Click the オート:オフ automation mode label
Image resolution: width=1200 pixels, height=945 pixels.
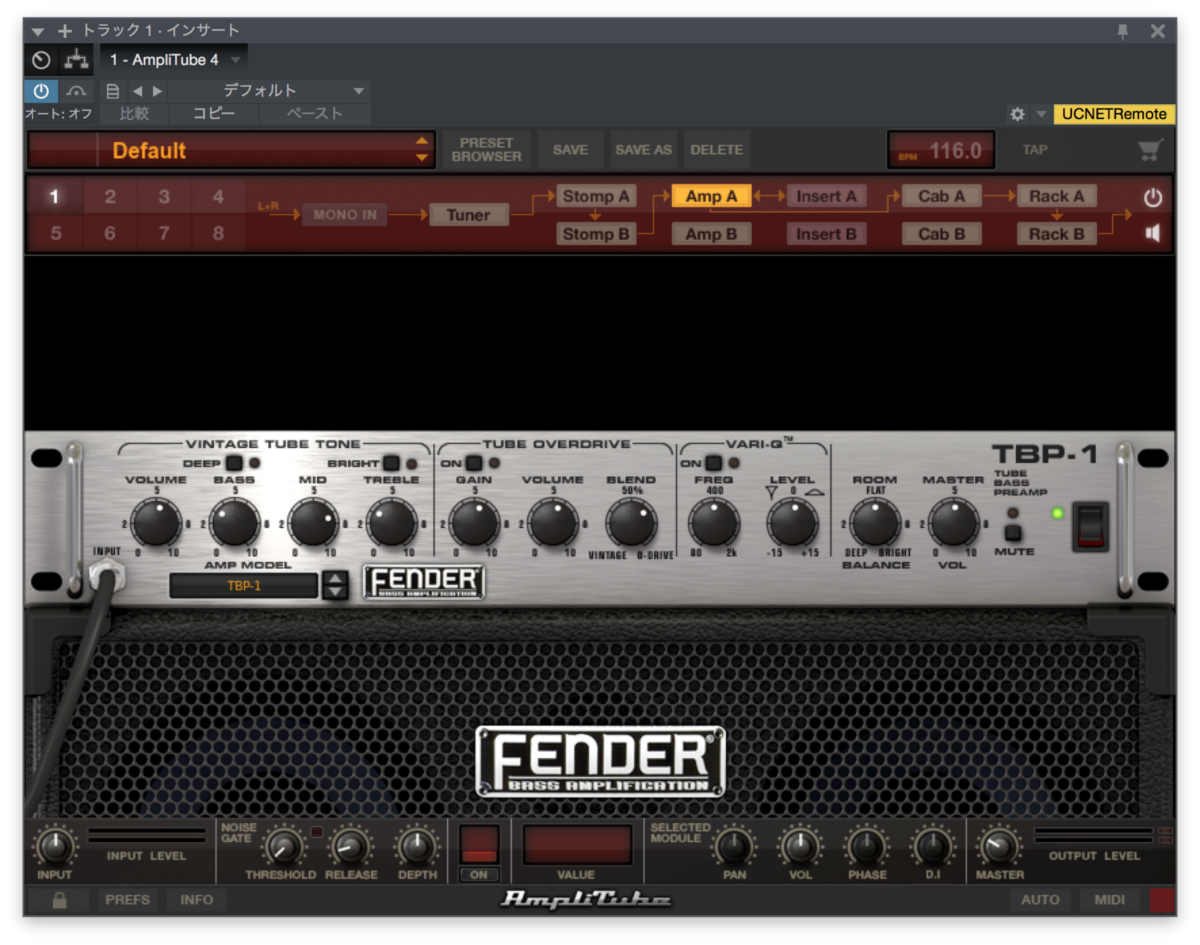click(x=58, y=114)
